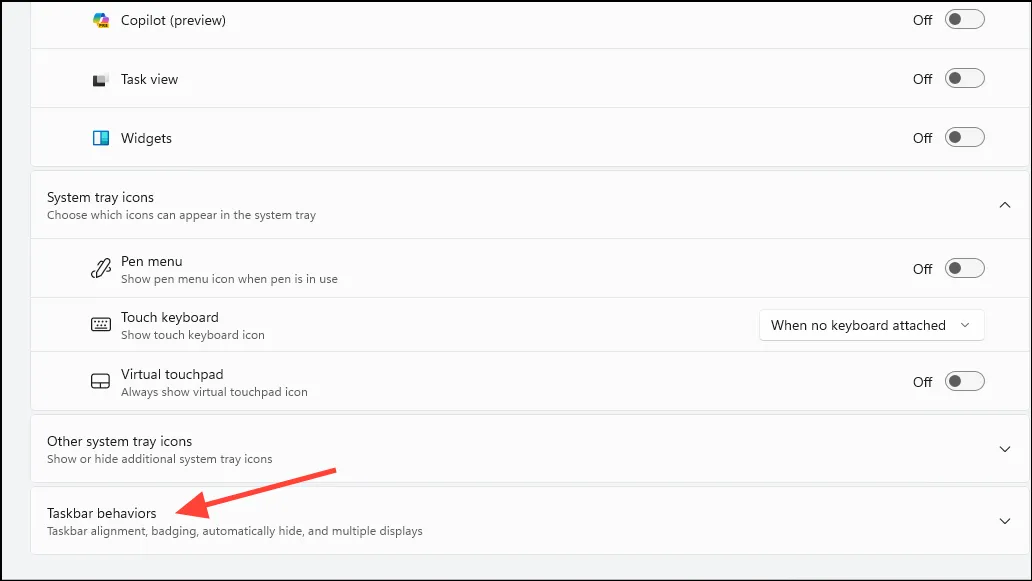Click the Off label beside Task view toggle

click(x=922, y=79)
